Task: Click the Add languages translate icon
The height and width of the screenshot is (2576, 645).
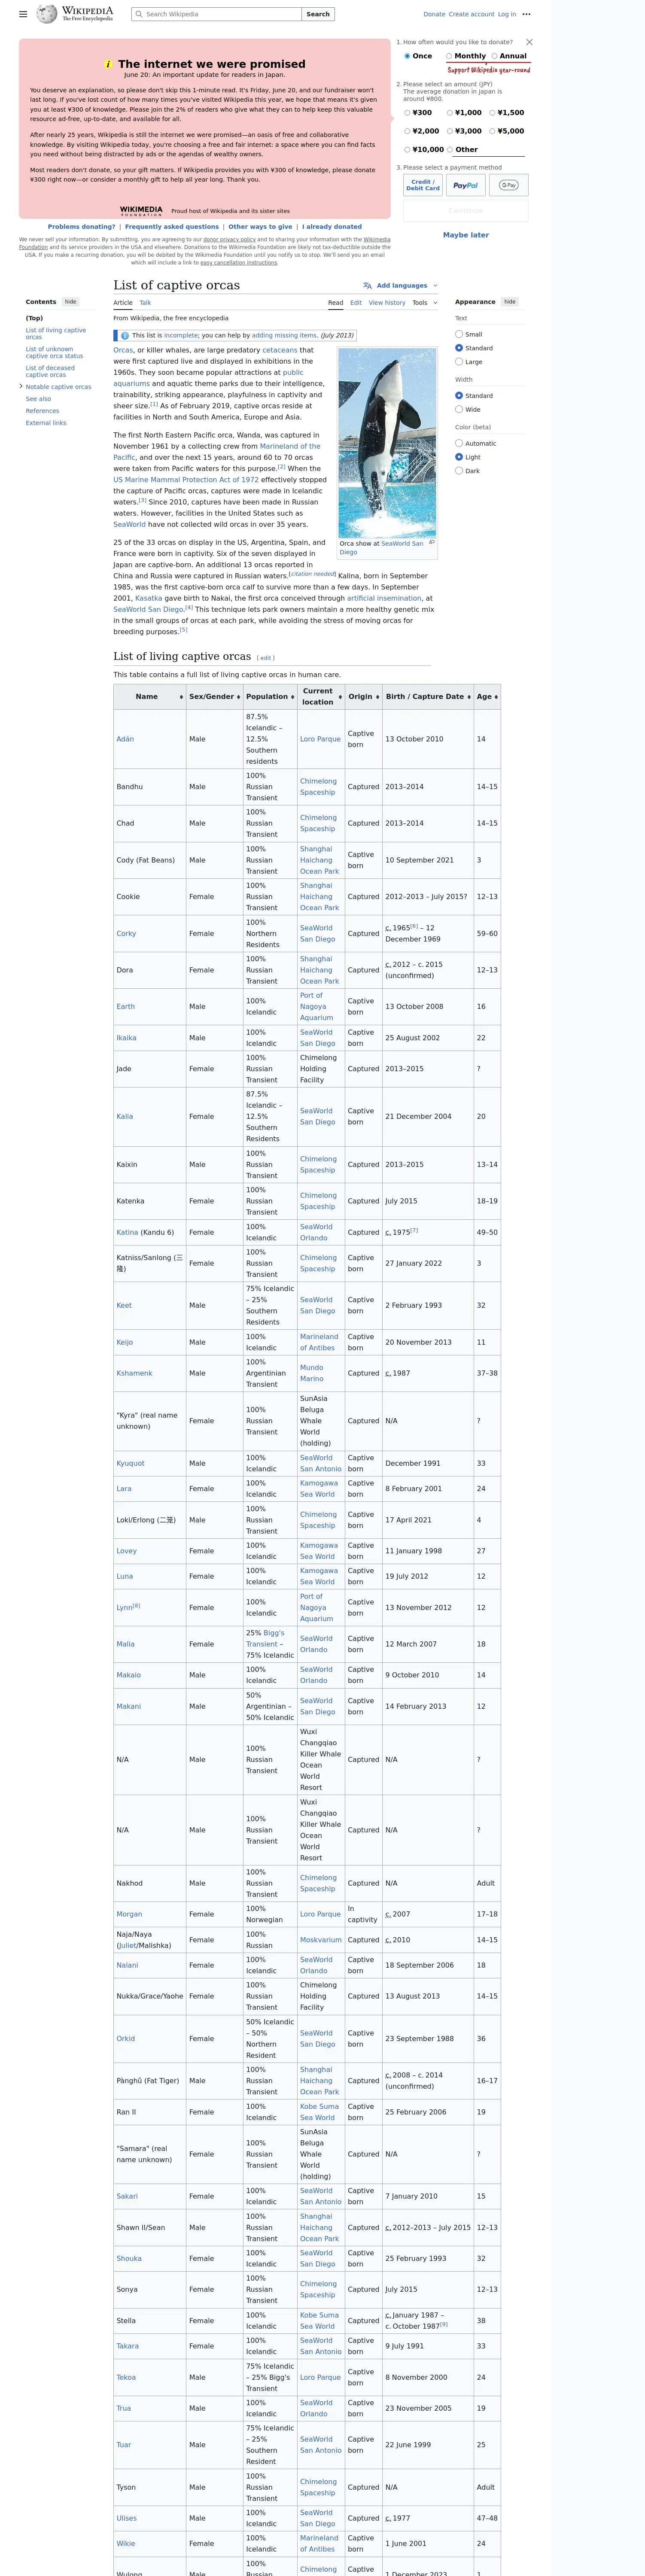Action: [367, 286]
